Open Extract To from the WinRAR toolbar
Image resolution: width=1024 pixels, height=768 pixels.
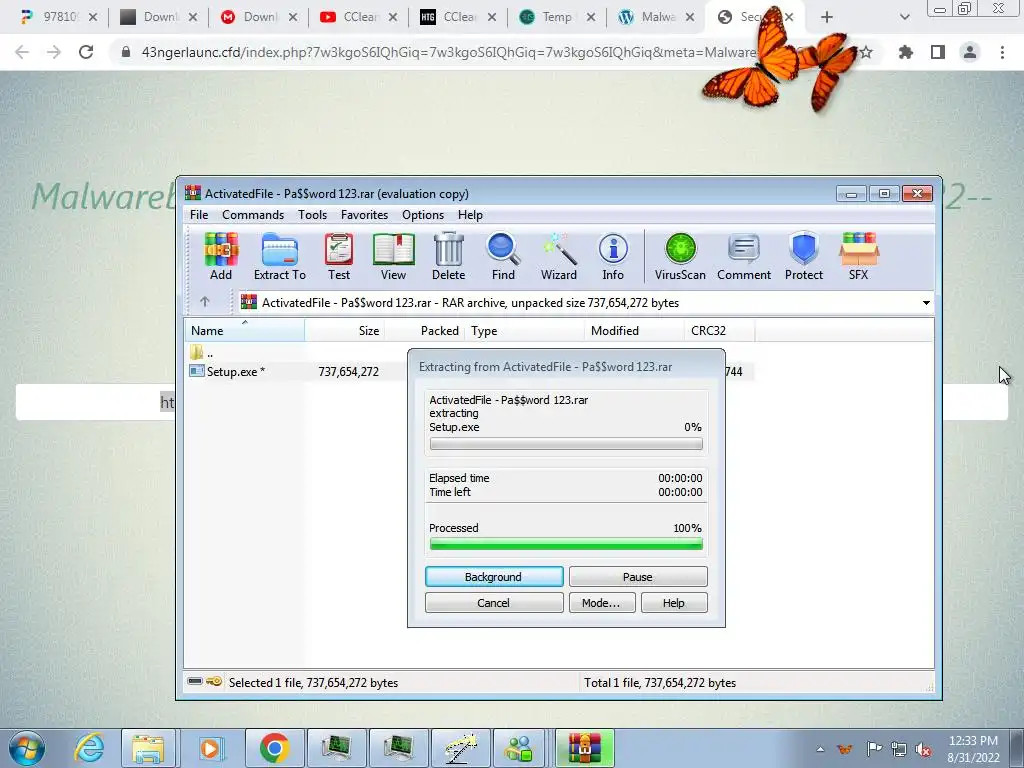[280, 256]
